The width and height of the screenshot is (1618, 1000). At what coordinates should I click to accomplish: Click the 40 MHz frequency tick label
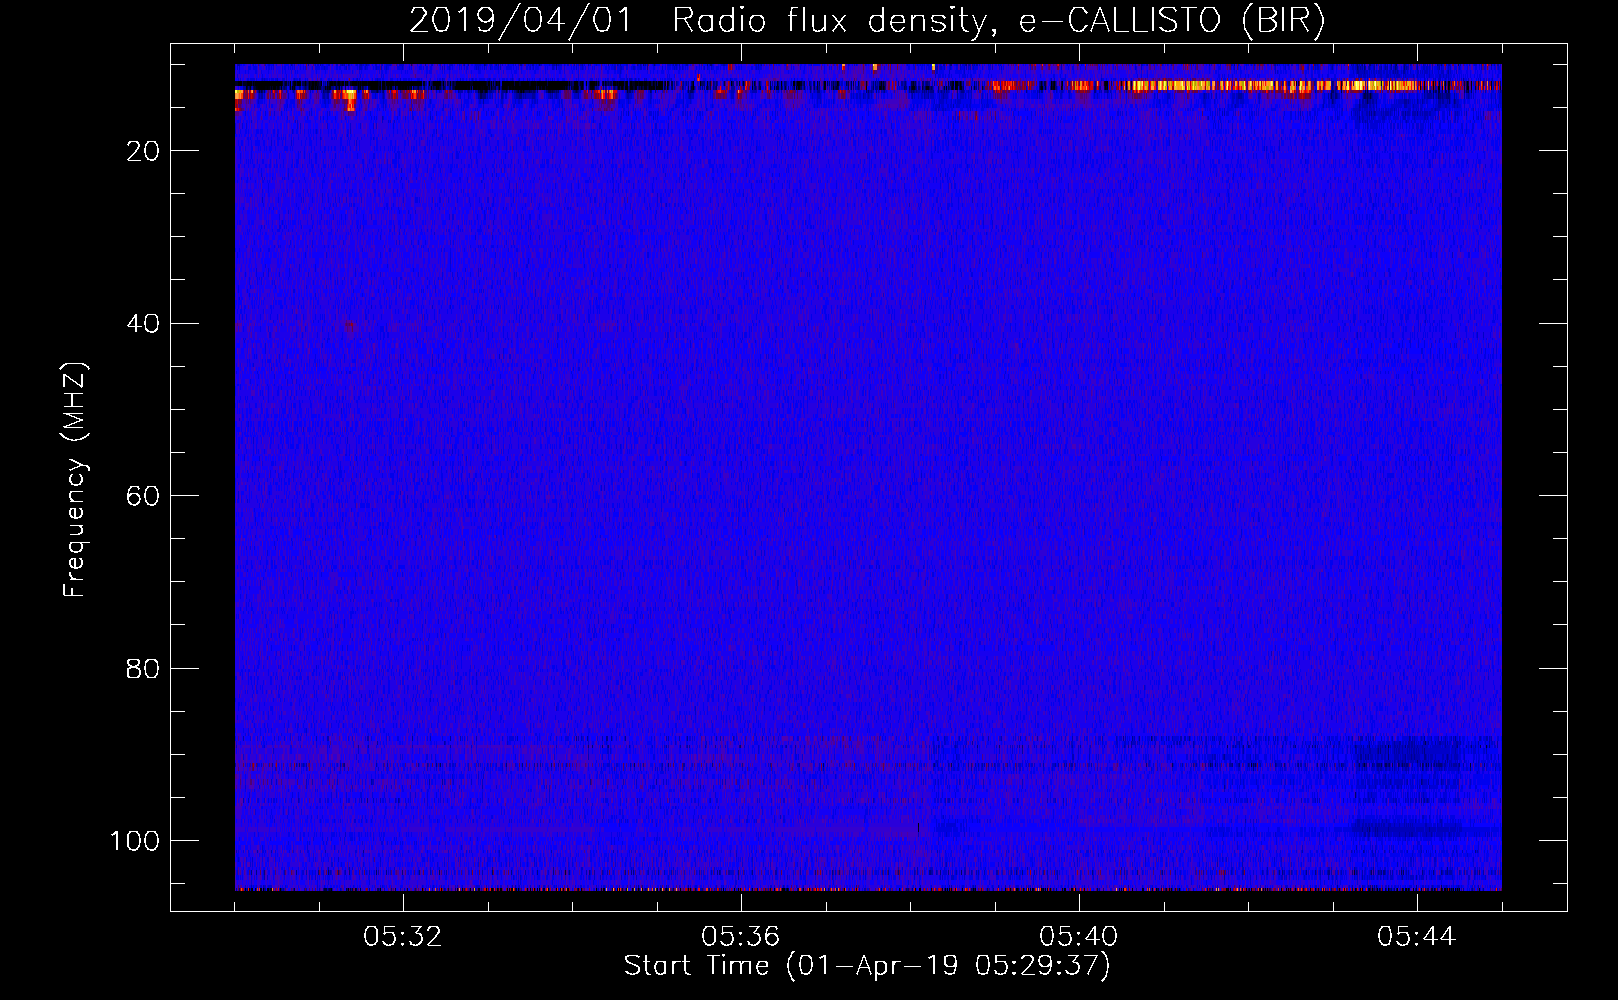coord(143,324)
